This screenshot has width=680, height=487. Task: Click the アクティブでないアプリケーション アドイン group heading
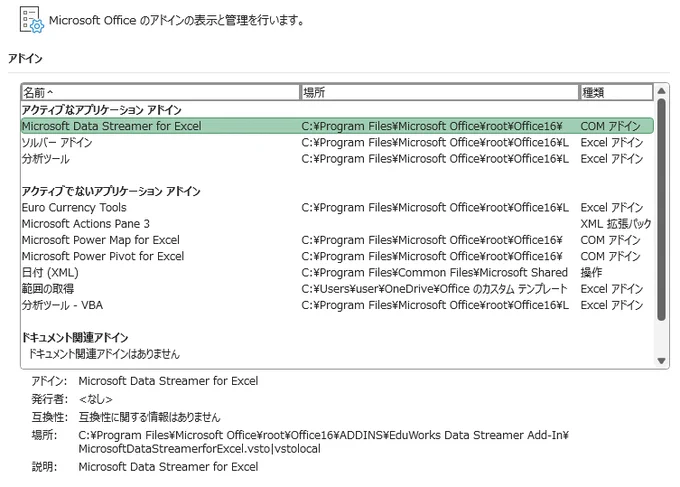click(x=111, y=191)
